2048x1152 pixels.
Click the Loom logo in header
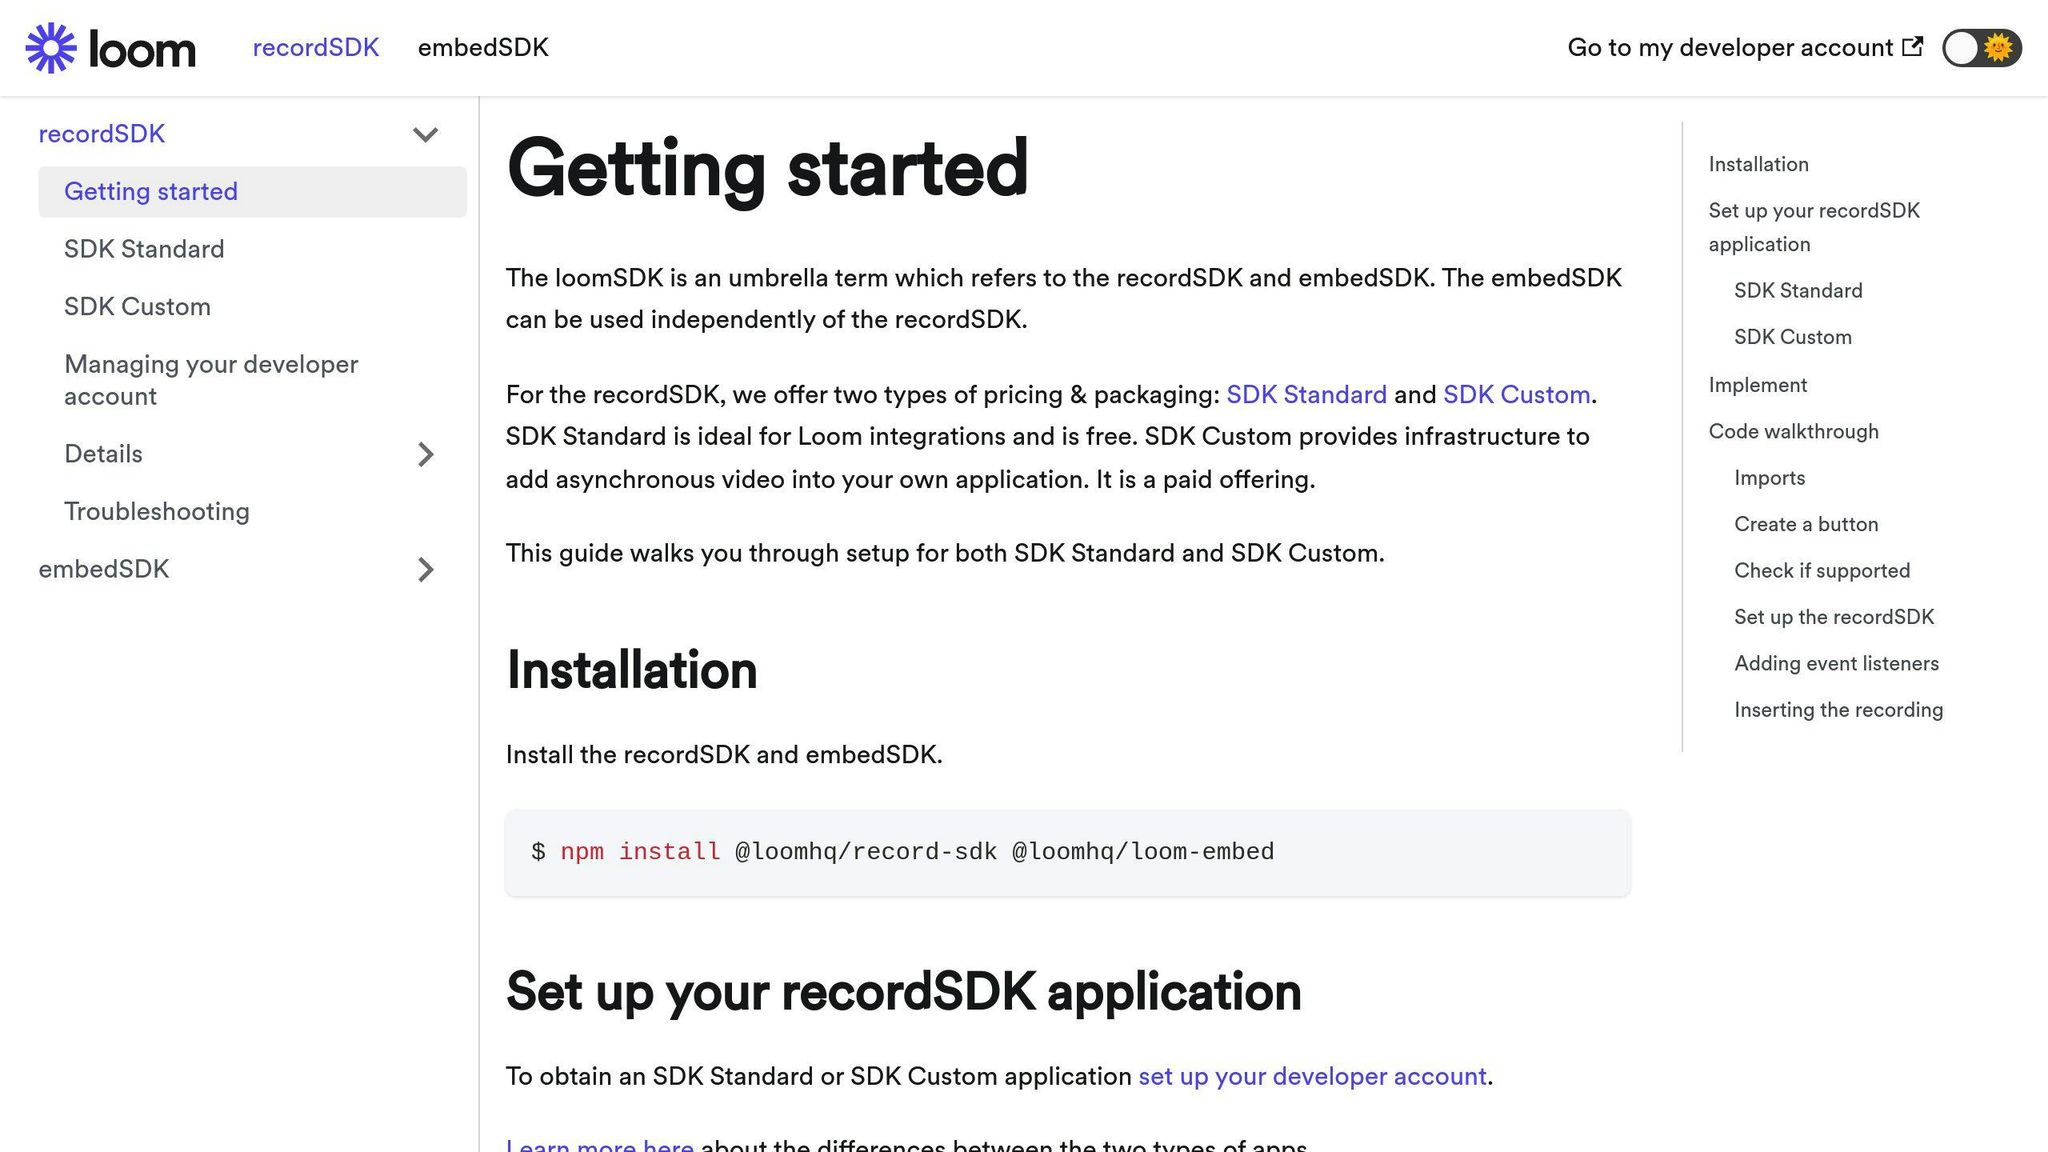111,48
